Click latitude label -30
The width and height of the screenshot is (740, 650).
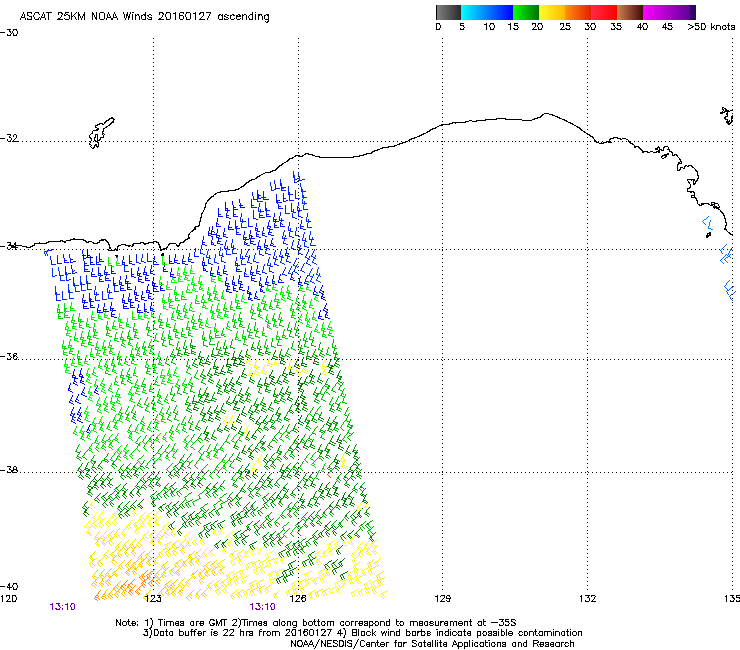tap(9, 33)
